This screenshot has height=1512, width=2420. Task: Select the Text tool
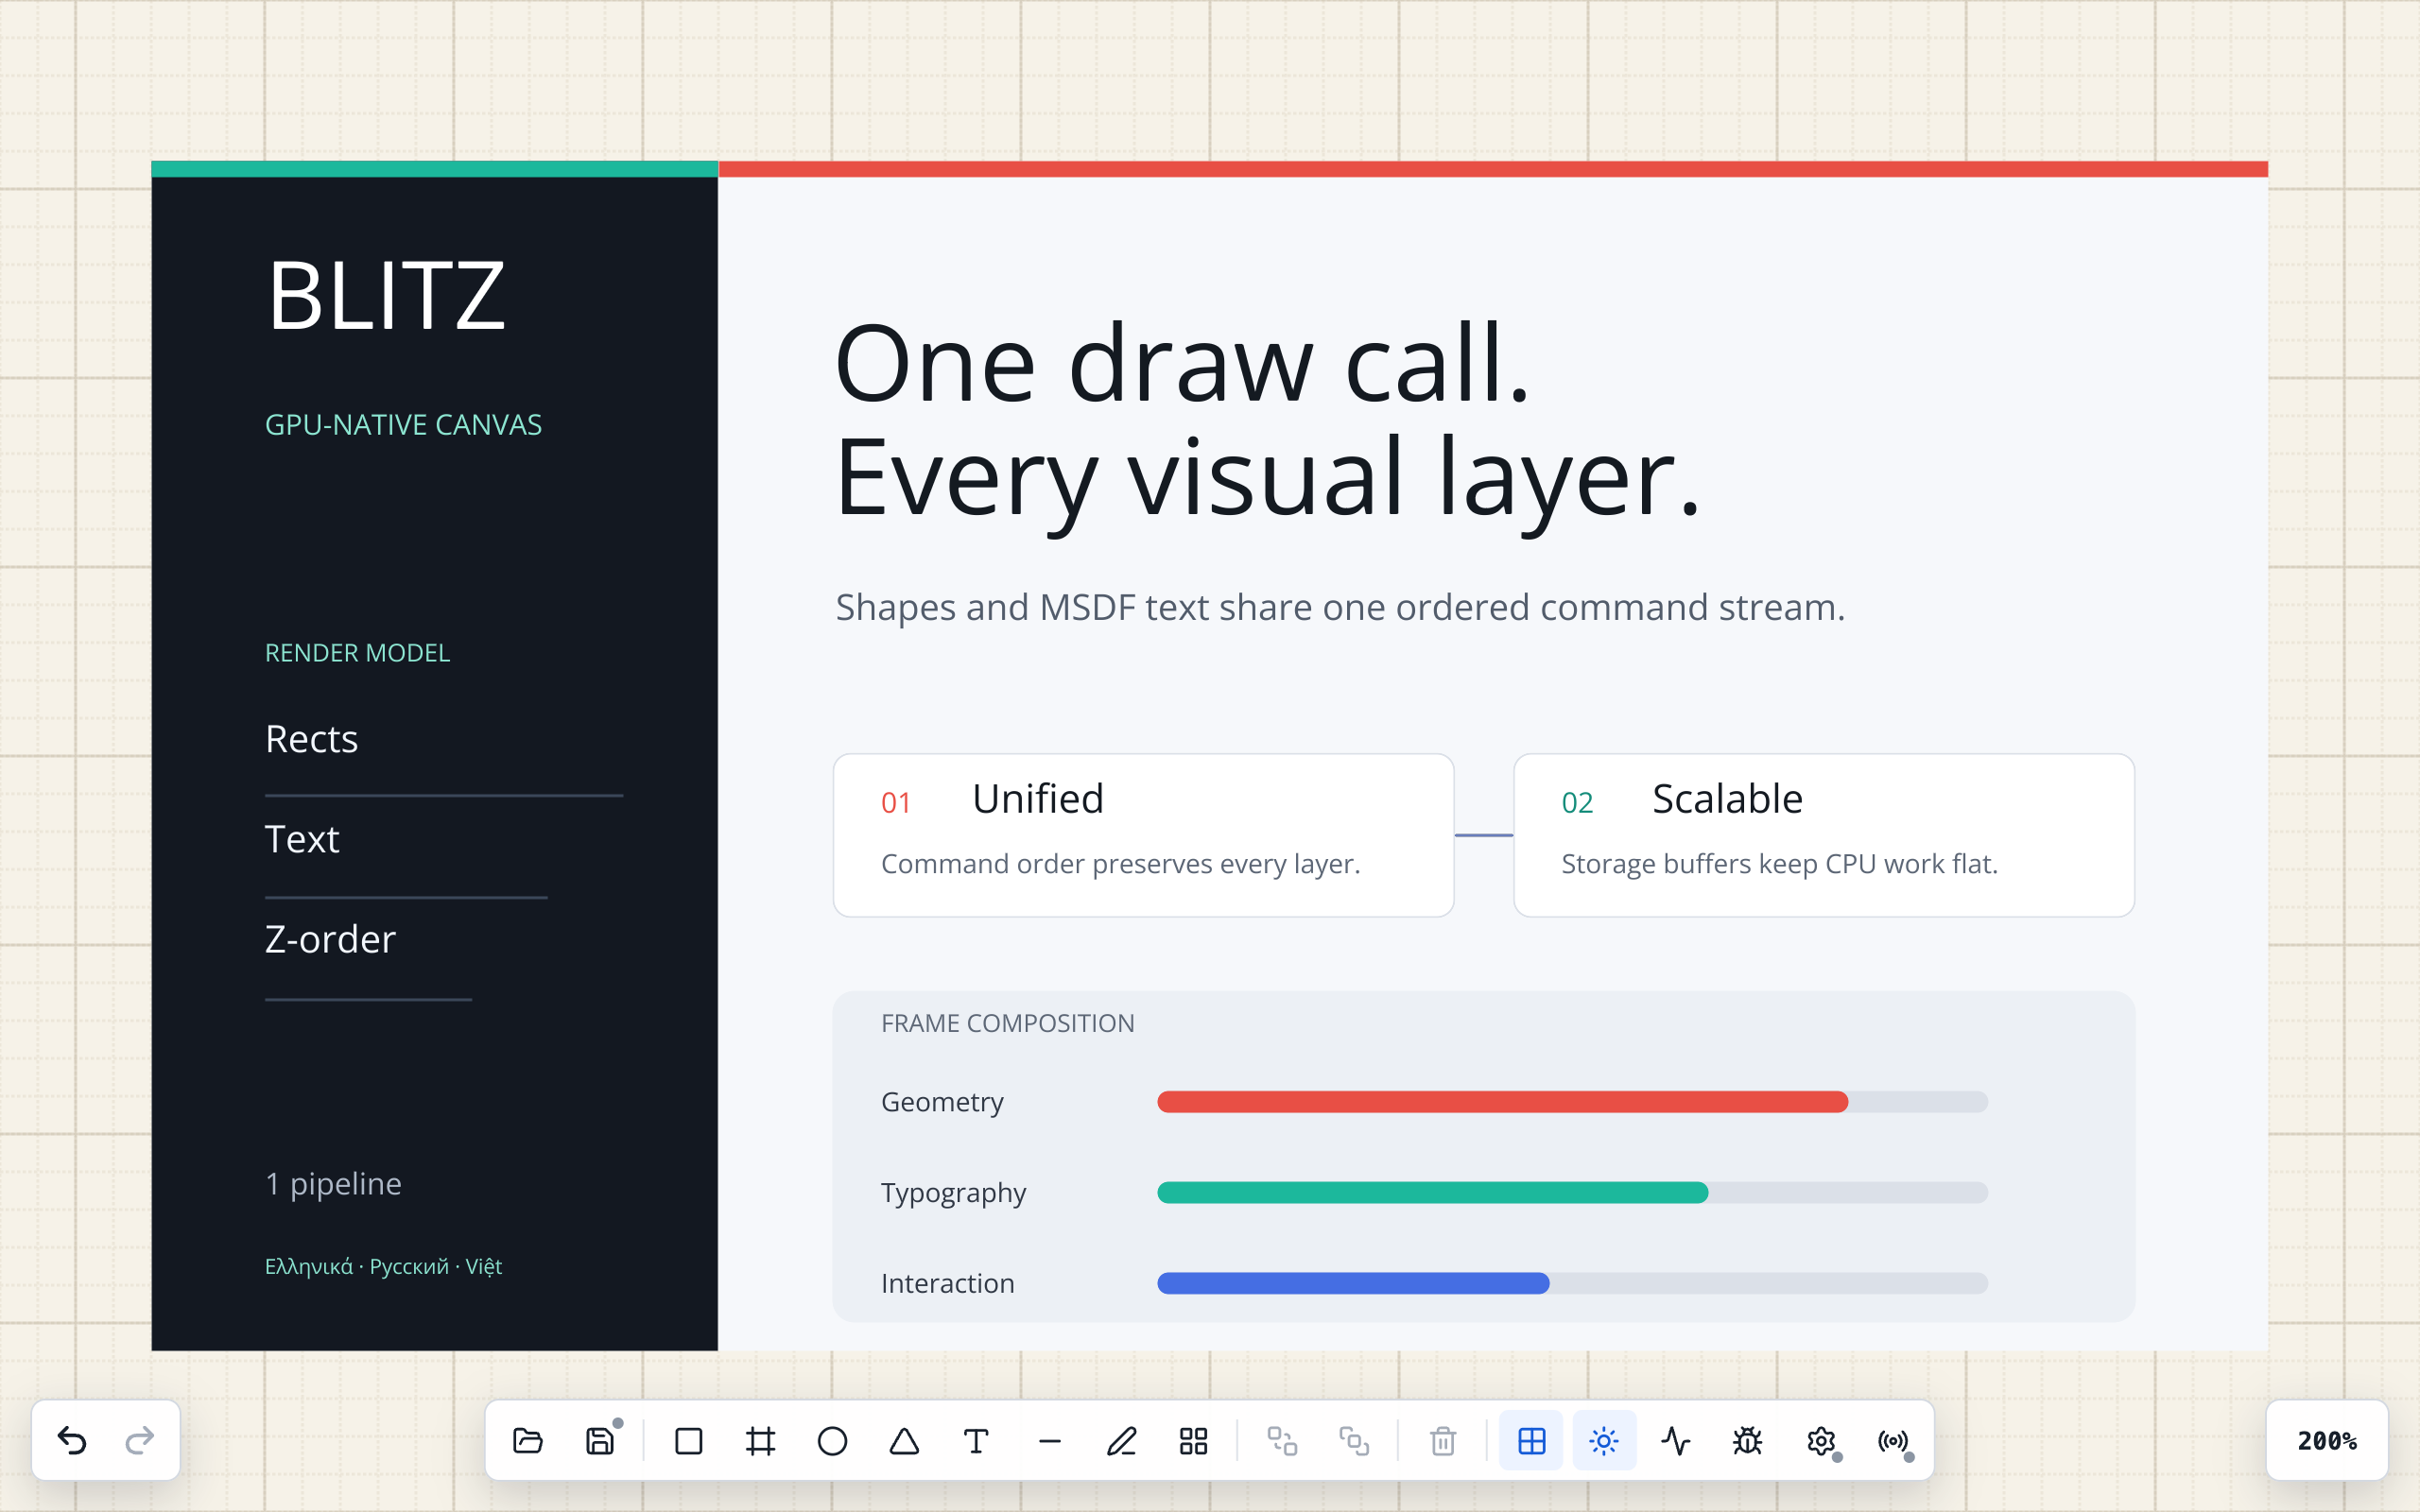977,1441
